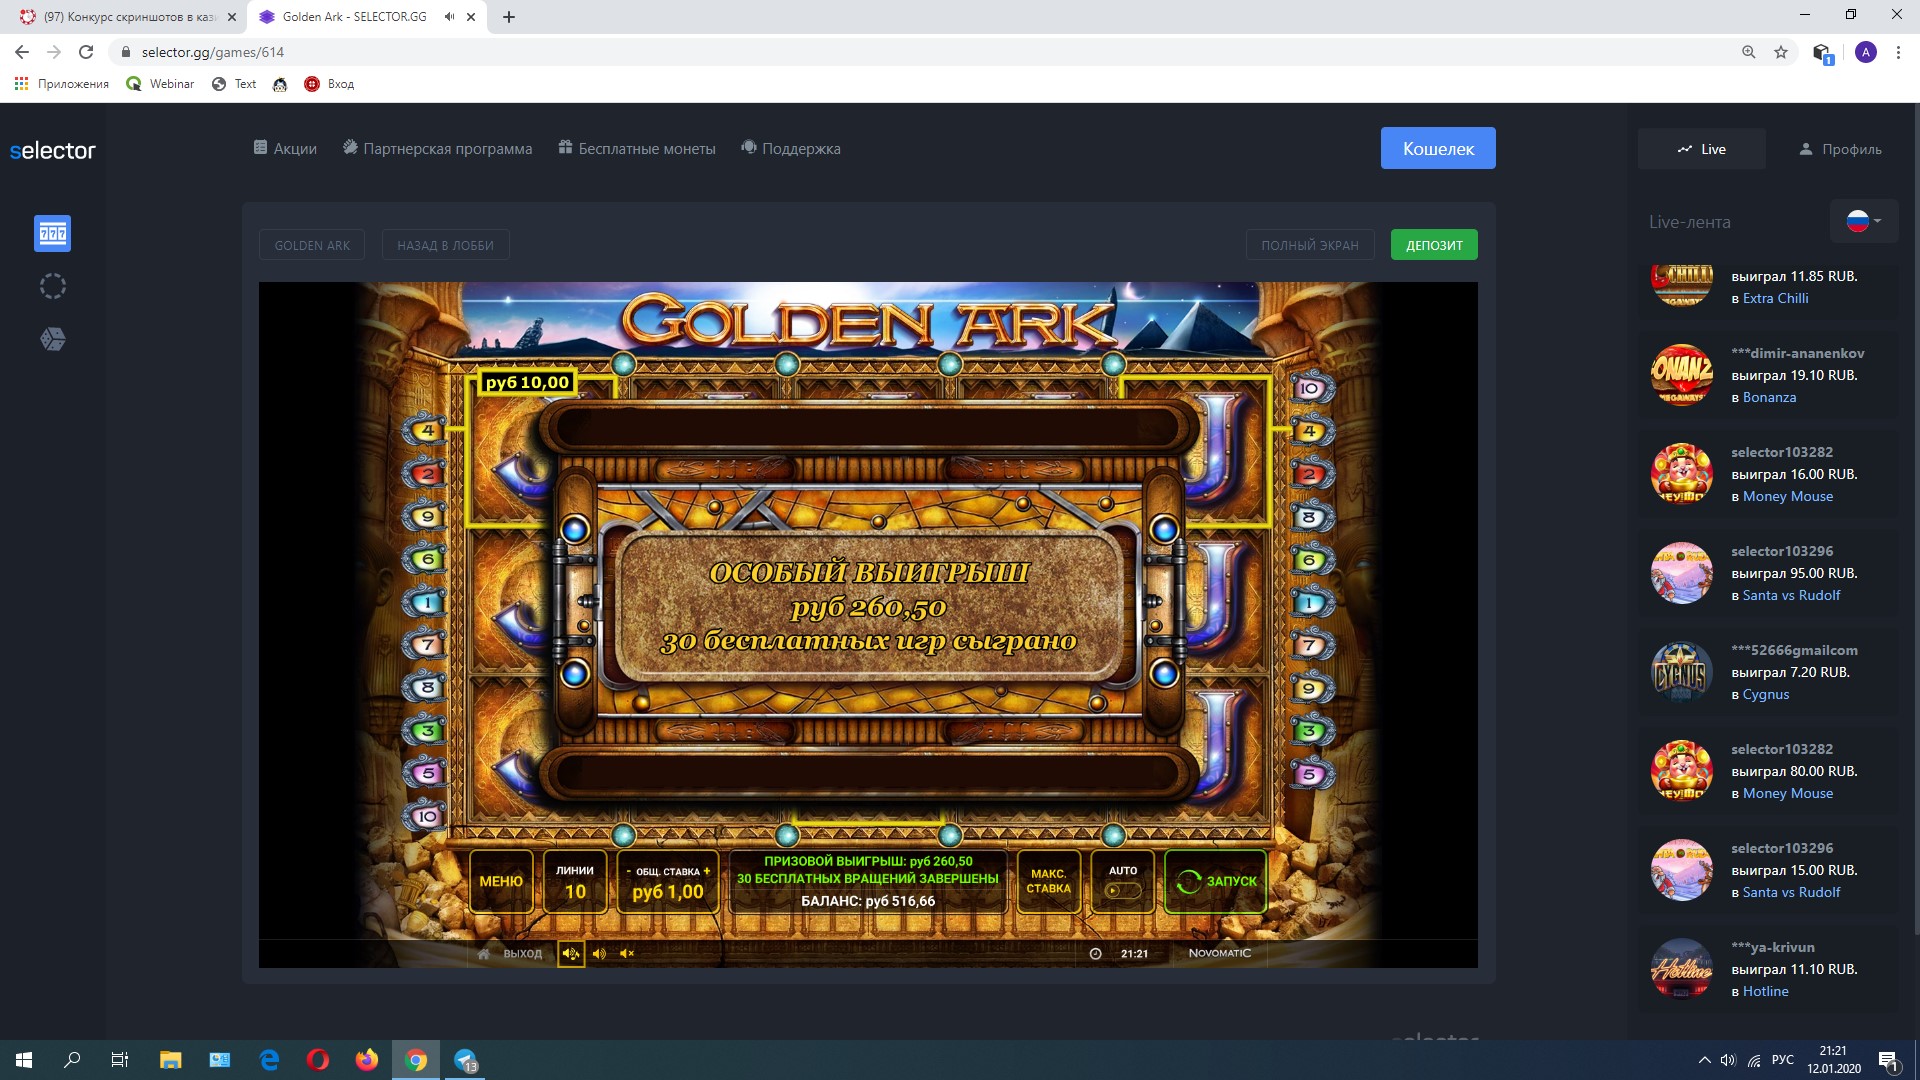This screenshot has height=1080, width=1920.
Task: Click the green ДЕПОЗИТ button
Action: 1434,245
